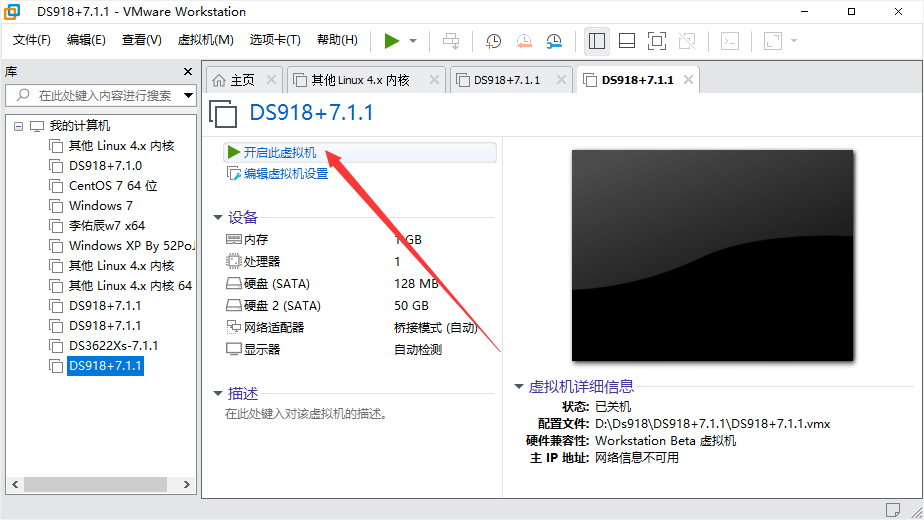The height and width of the screenshot is (520, 924).
Task: Open the 网络适配器 device settings
Action: point(273,327)
